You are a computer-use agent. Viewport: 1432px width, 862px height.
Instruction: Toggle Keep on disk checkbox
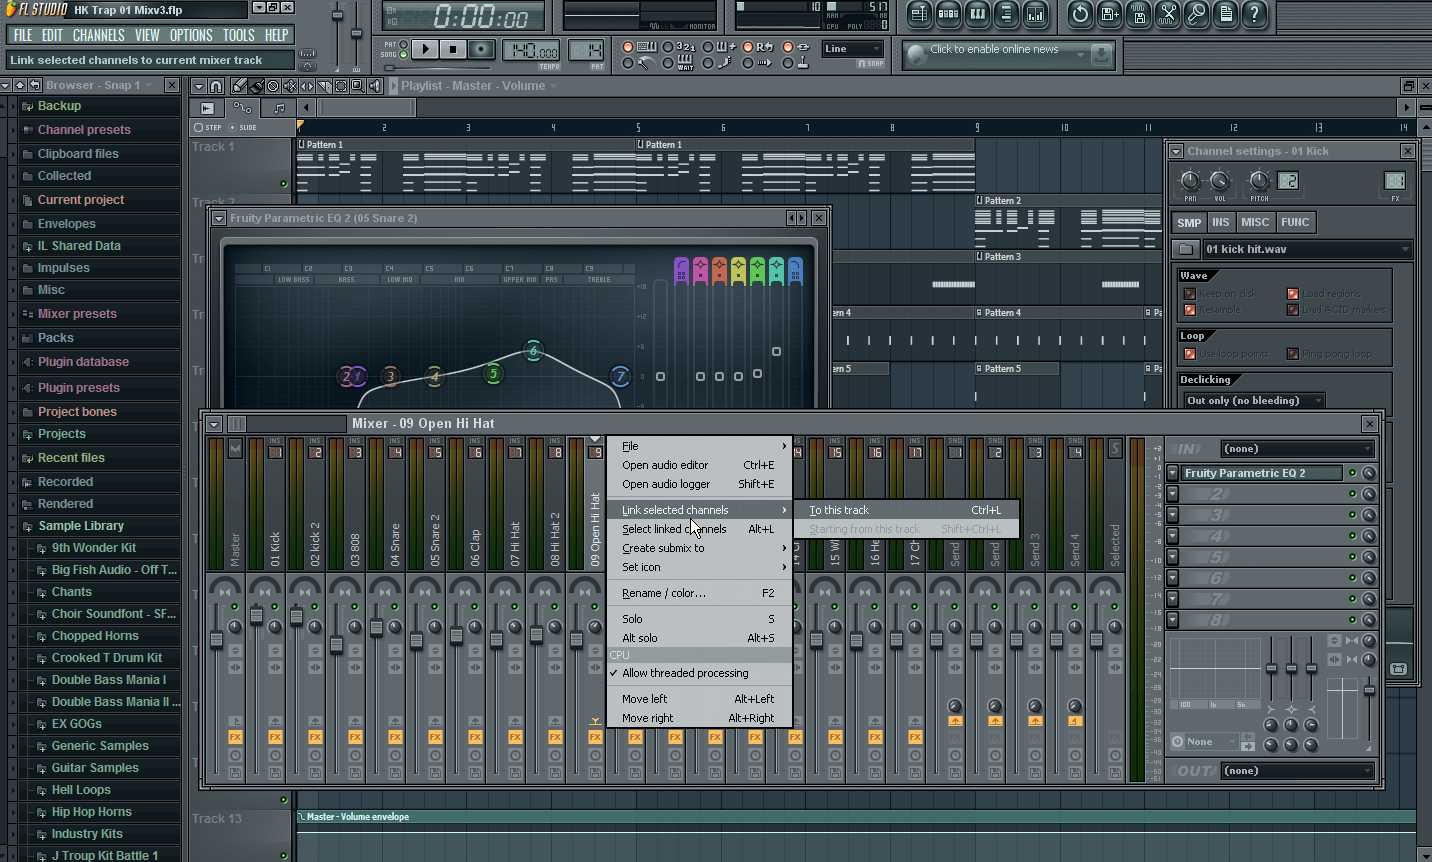(1190, 293)
